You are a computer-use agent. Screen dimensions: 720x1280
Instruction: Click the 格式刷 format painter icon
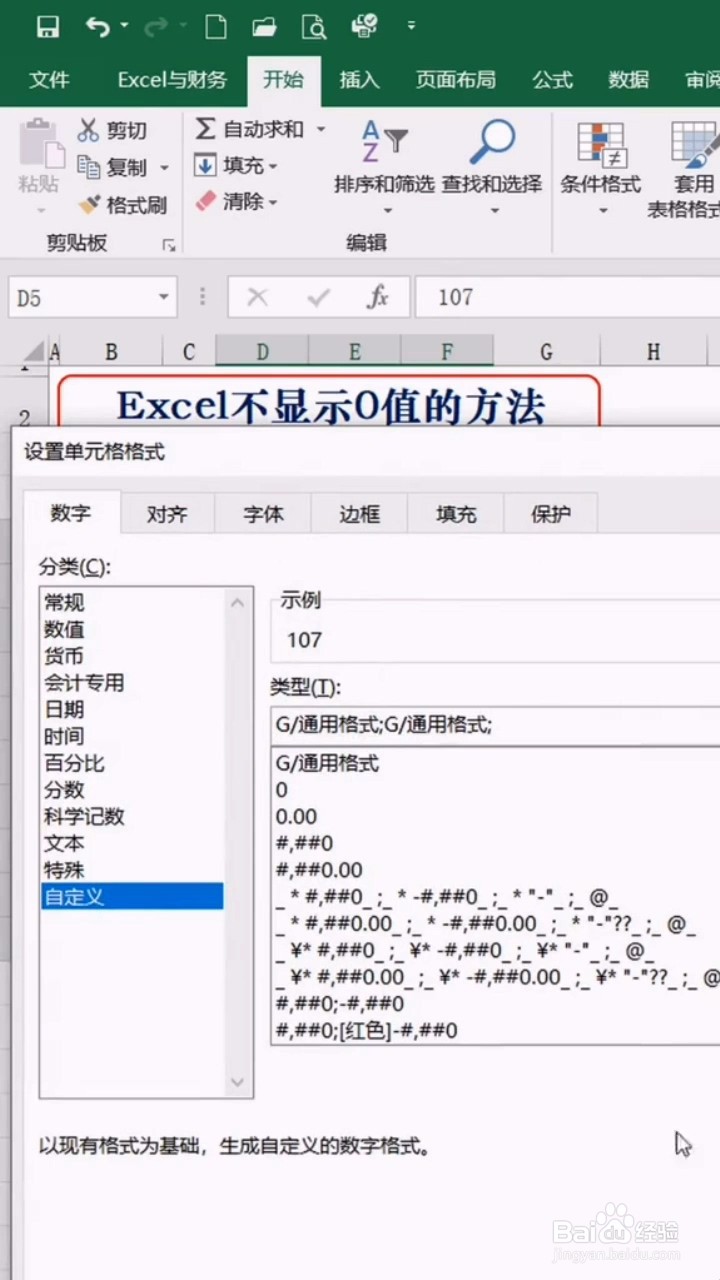pos(89,205)
